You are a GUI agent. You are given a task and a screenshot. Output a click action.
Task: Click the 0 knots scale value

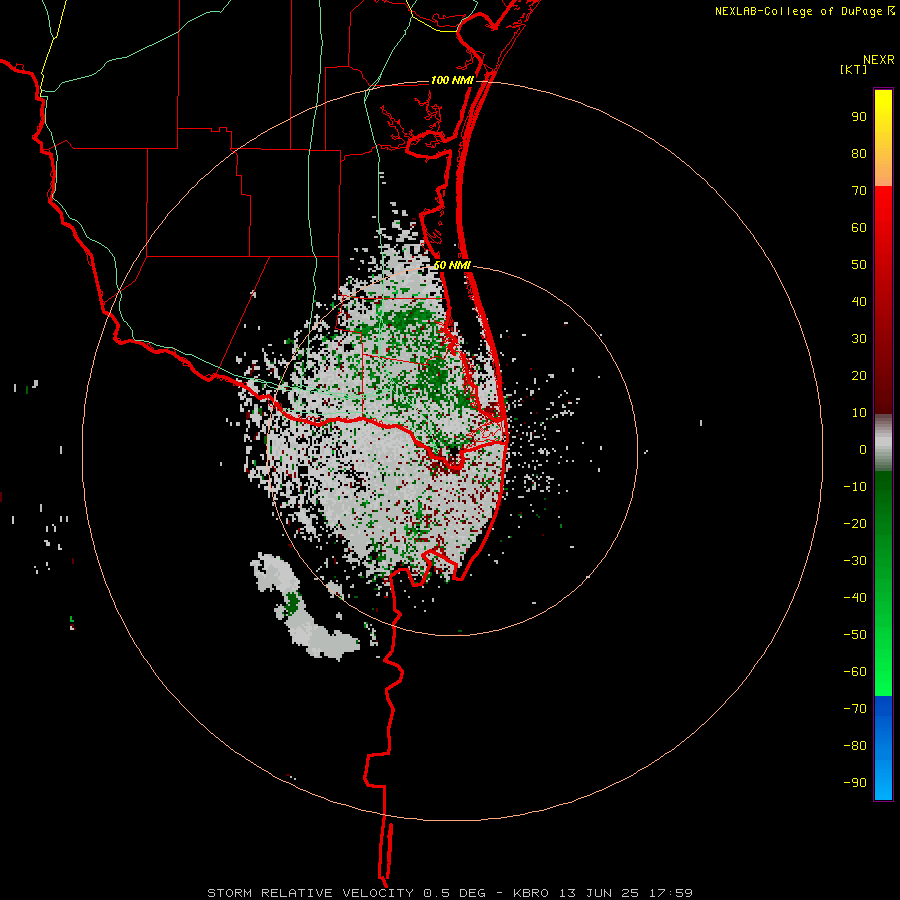click(863, 450)
